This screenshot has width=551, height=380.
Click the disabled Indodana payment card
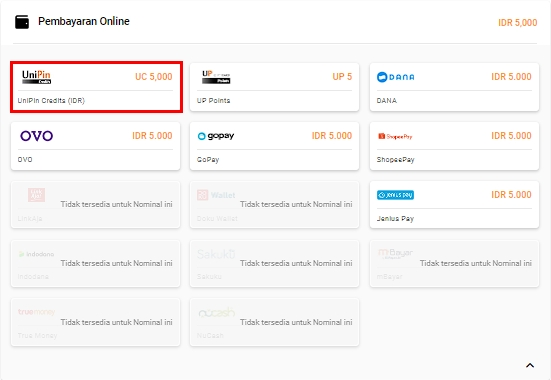pyautogui.click(x=95, y=264)
